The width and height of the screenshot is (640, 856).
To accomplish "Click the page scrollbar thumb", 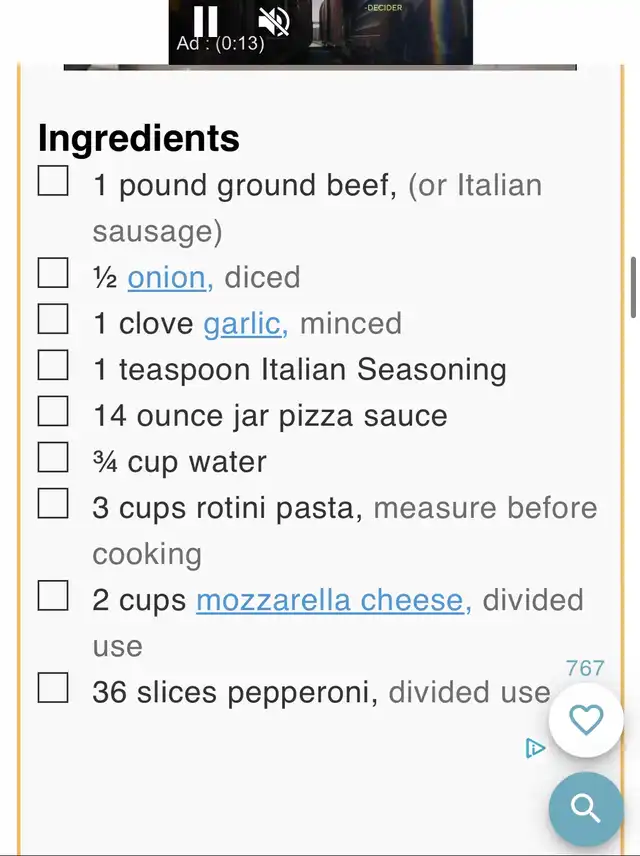I will coord(633,287).
